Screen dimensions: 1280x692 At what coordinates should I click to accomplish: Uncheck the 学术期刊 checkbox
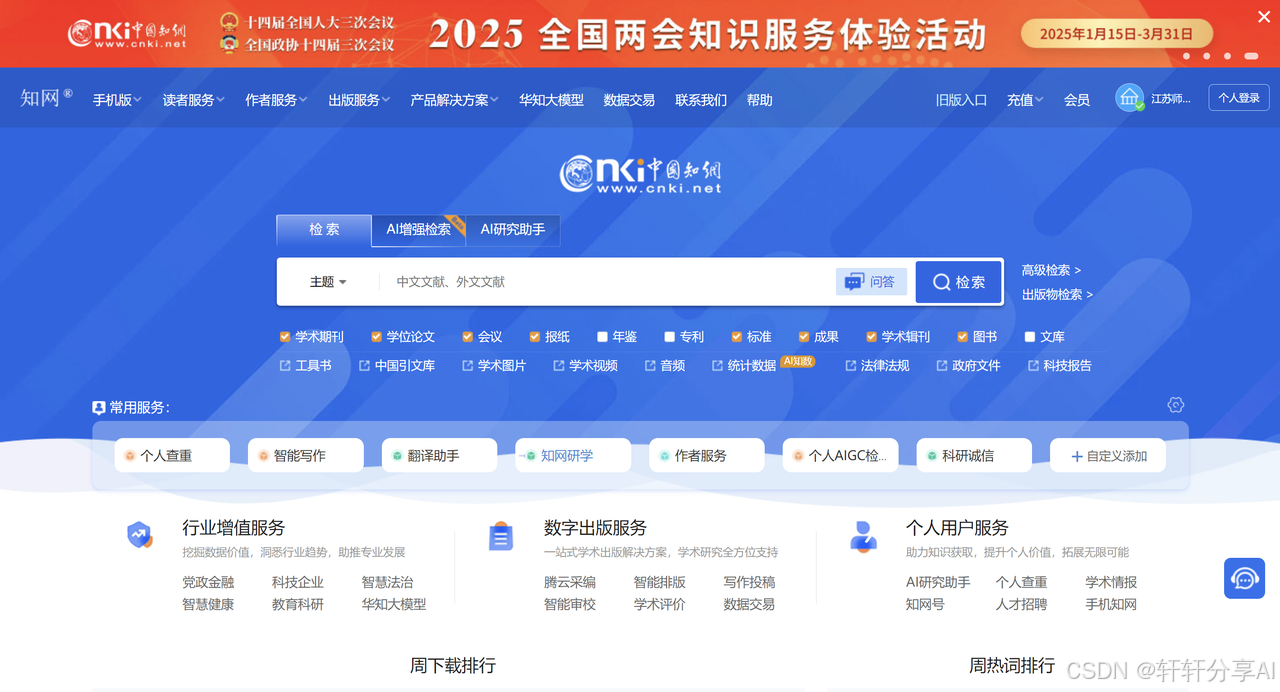point(286,337)
